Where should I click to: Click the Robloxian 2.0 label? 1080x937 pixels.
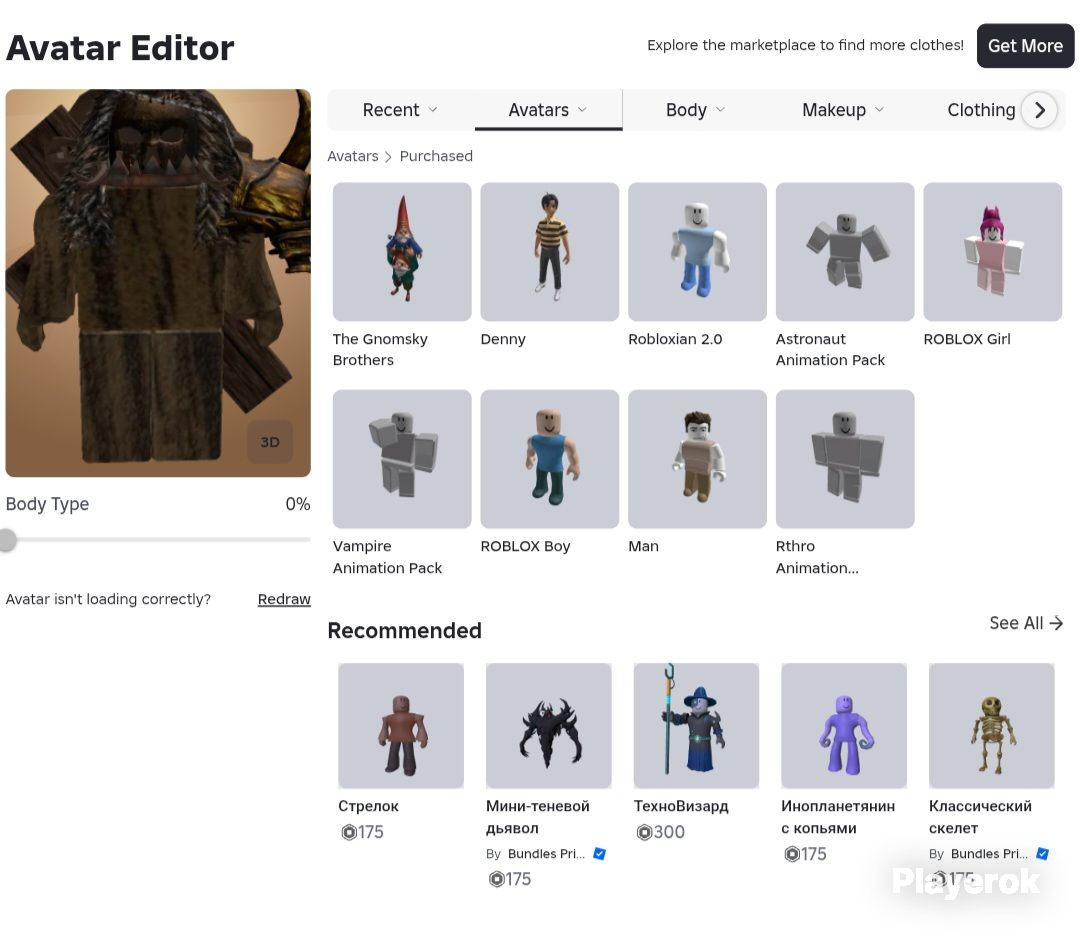click(675, 339)
